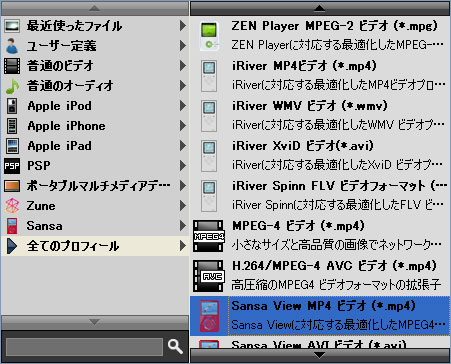Click the Apple iPad label
Screen dimensions: 451x364
coord(59,146)
